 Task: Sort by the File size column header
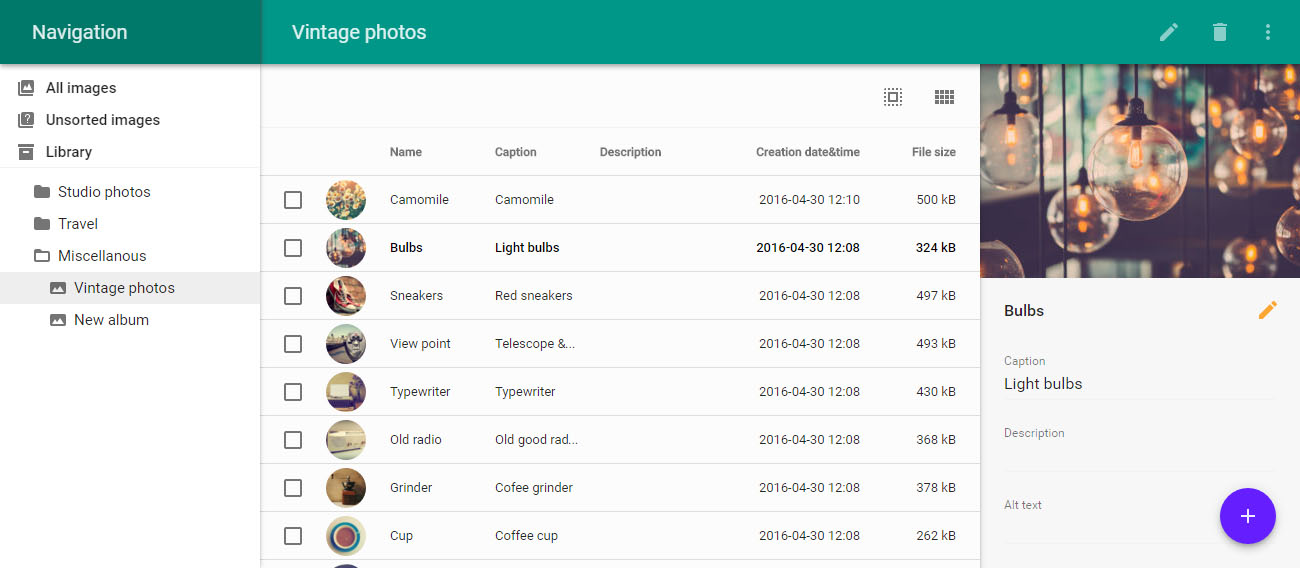[933, 152]
